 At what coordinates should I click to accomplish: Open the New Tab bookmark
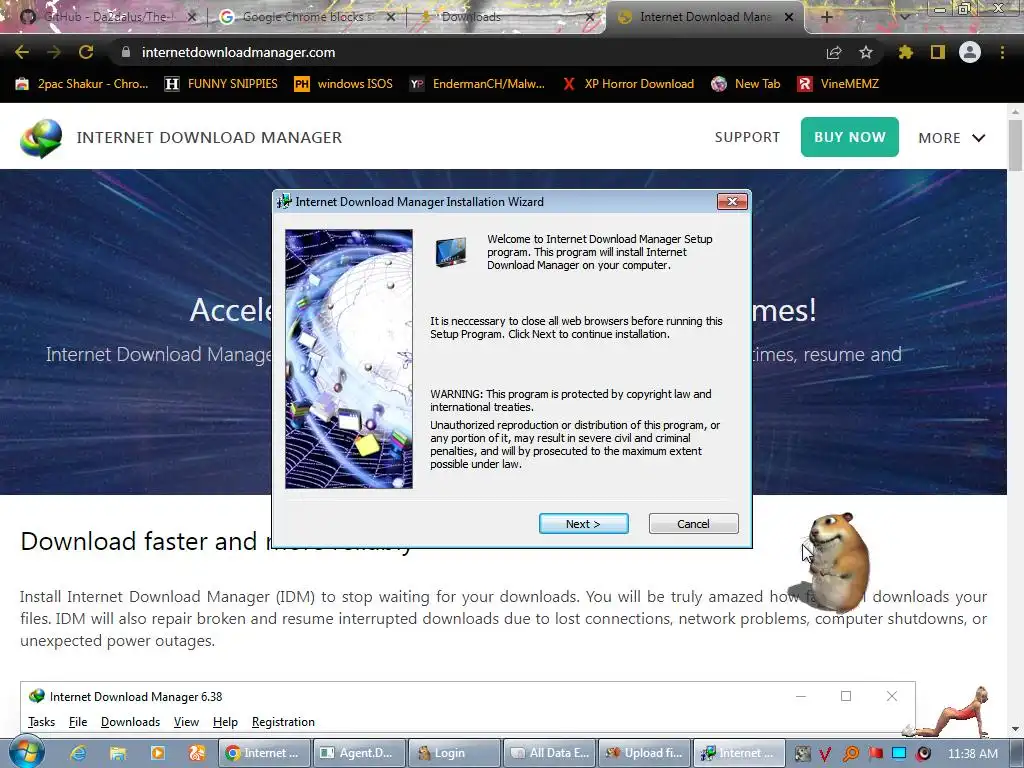746,84
